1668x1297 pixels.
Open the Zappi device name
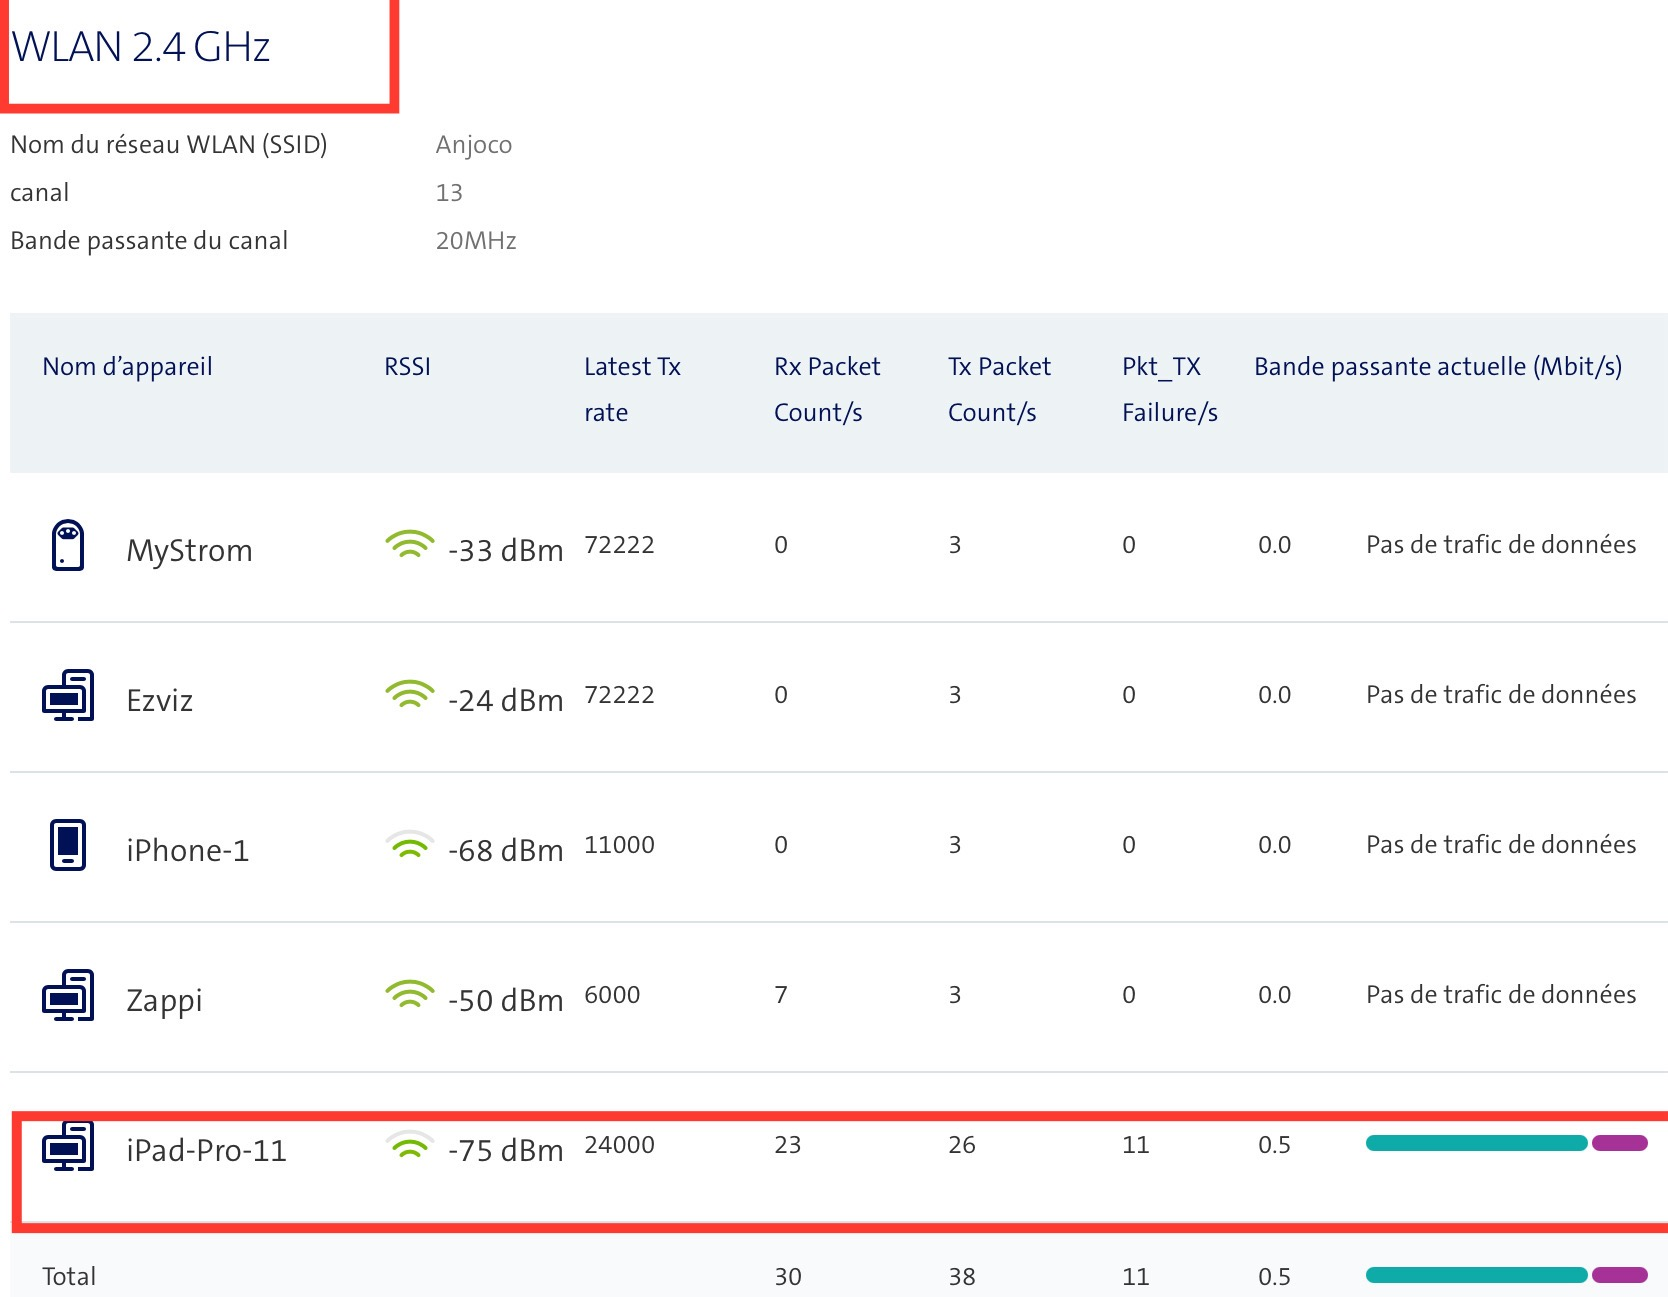tap(164, 1000)
